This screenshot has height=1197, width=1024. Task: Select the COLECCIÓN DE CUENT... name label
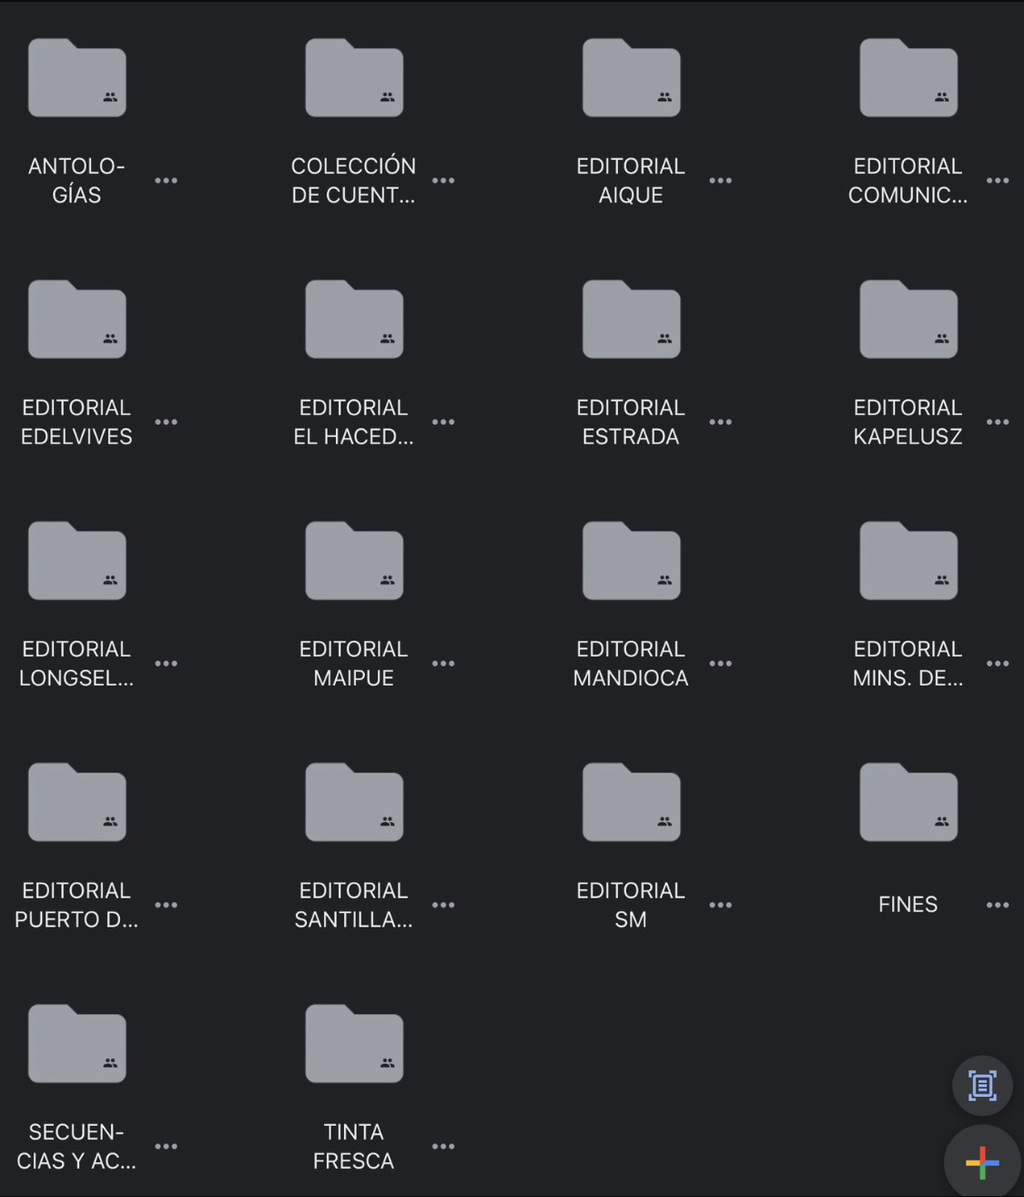point(354,180)
